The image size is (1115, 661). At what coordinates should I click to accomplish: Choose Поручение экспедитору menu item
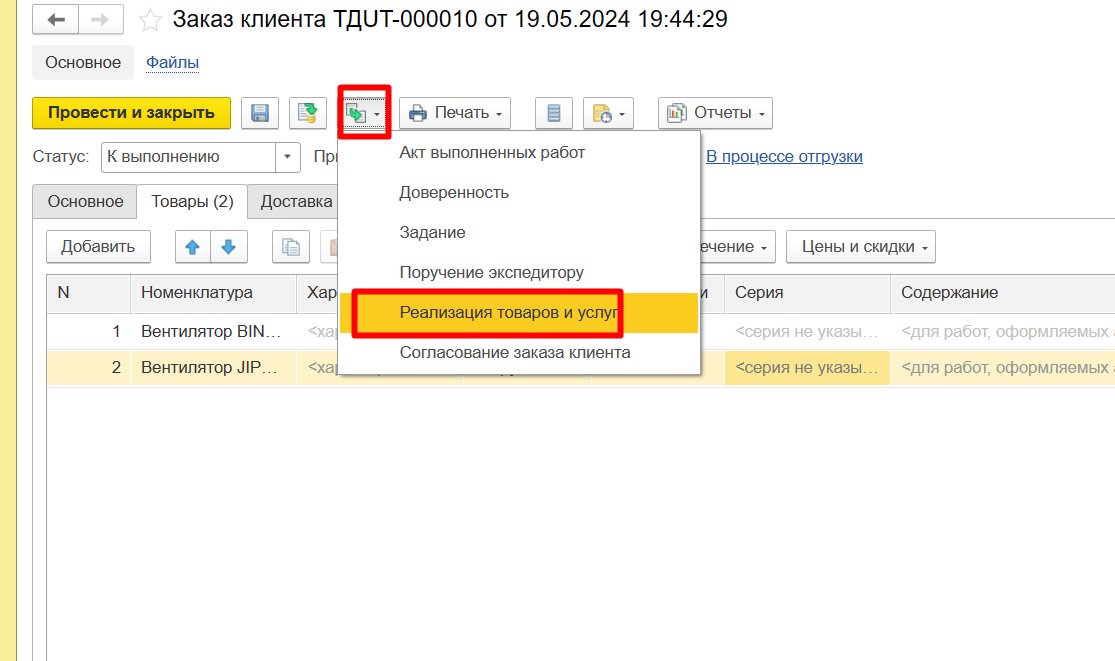tap(519, 272)
